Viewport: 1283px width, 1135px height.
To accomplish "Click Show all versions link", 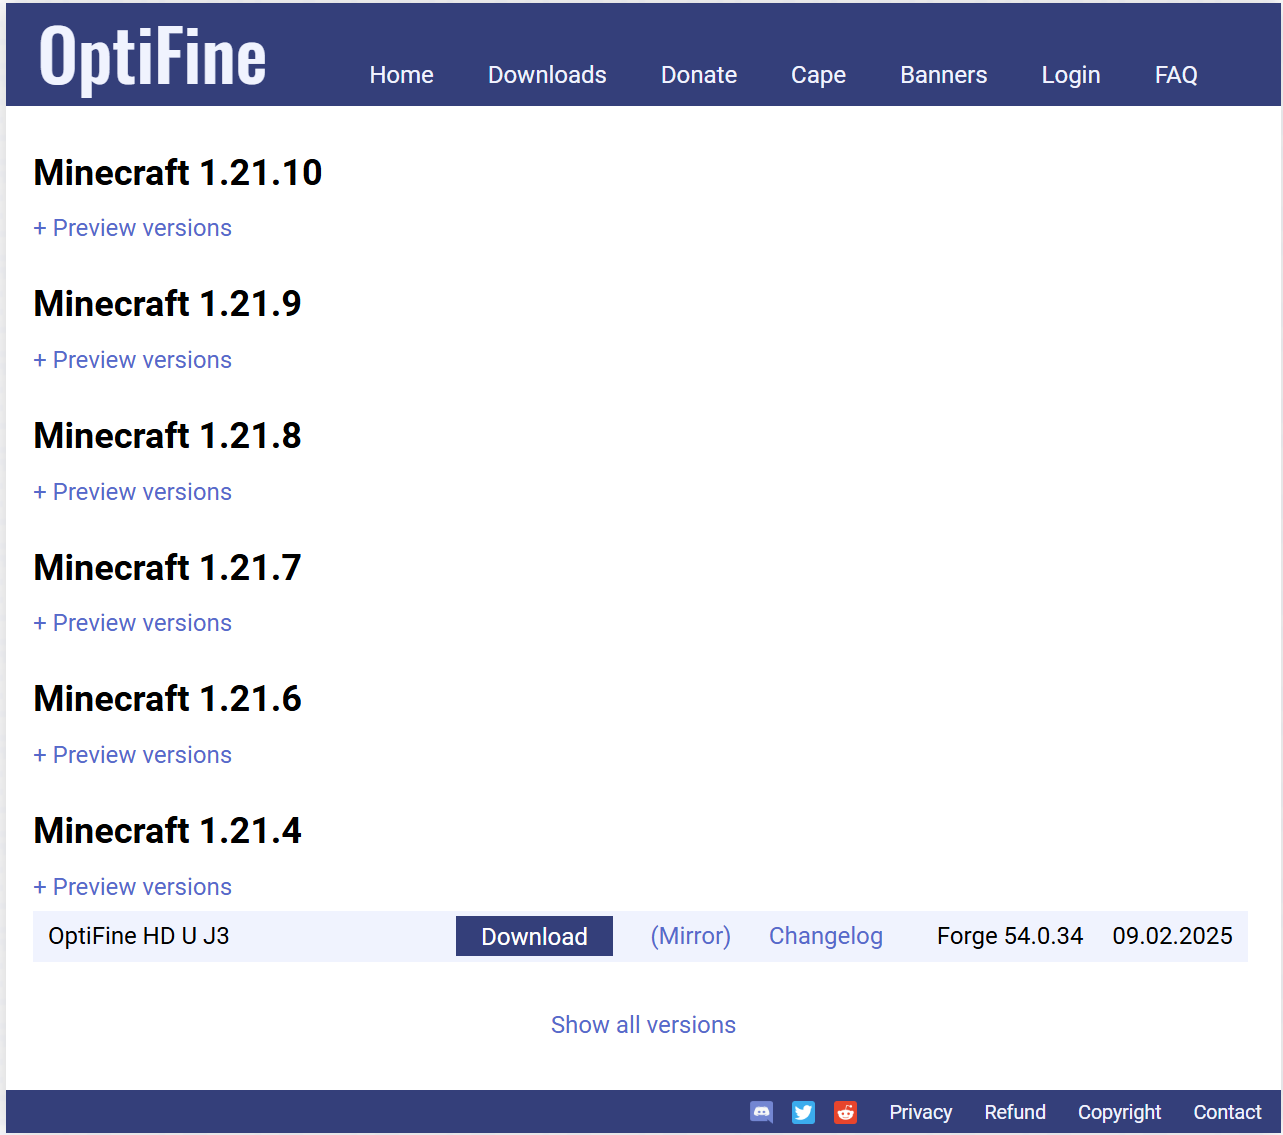I will coord(643,1025).
